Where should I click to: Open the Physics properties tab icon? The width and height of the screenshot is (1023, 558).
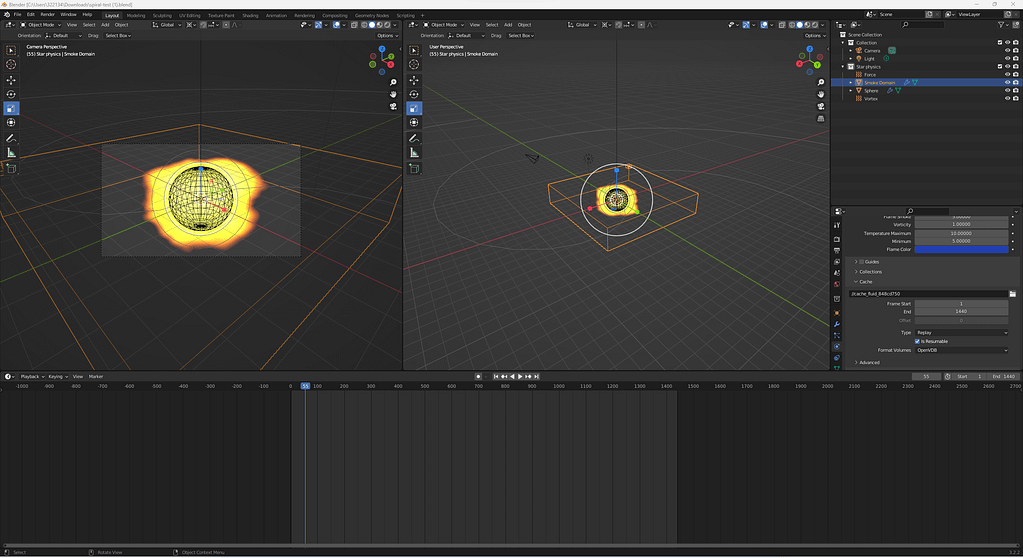click(x=836, y=346)
